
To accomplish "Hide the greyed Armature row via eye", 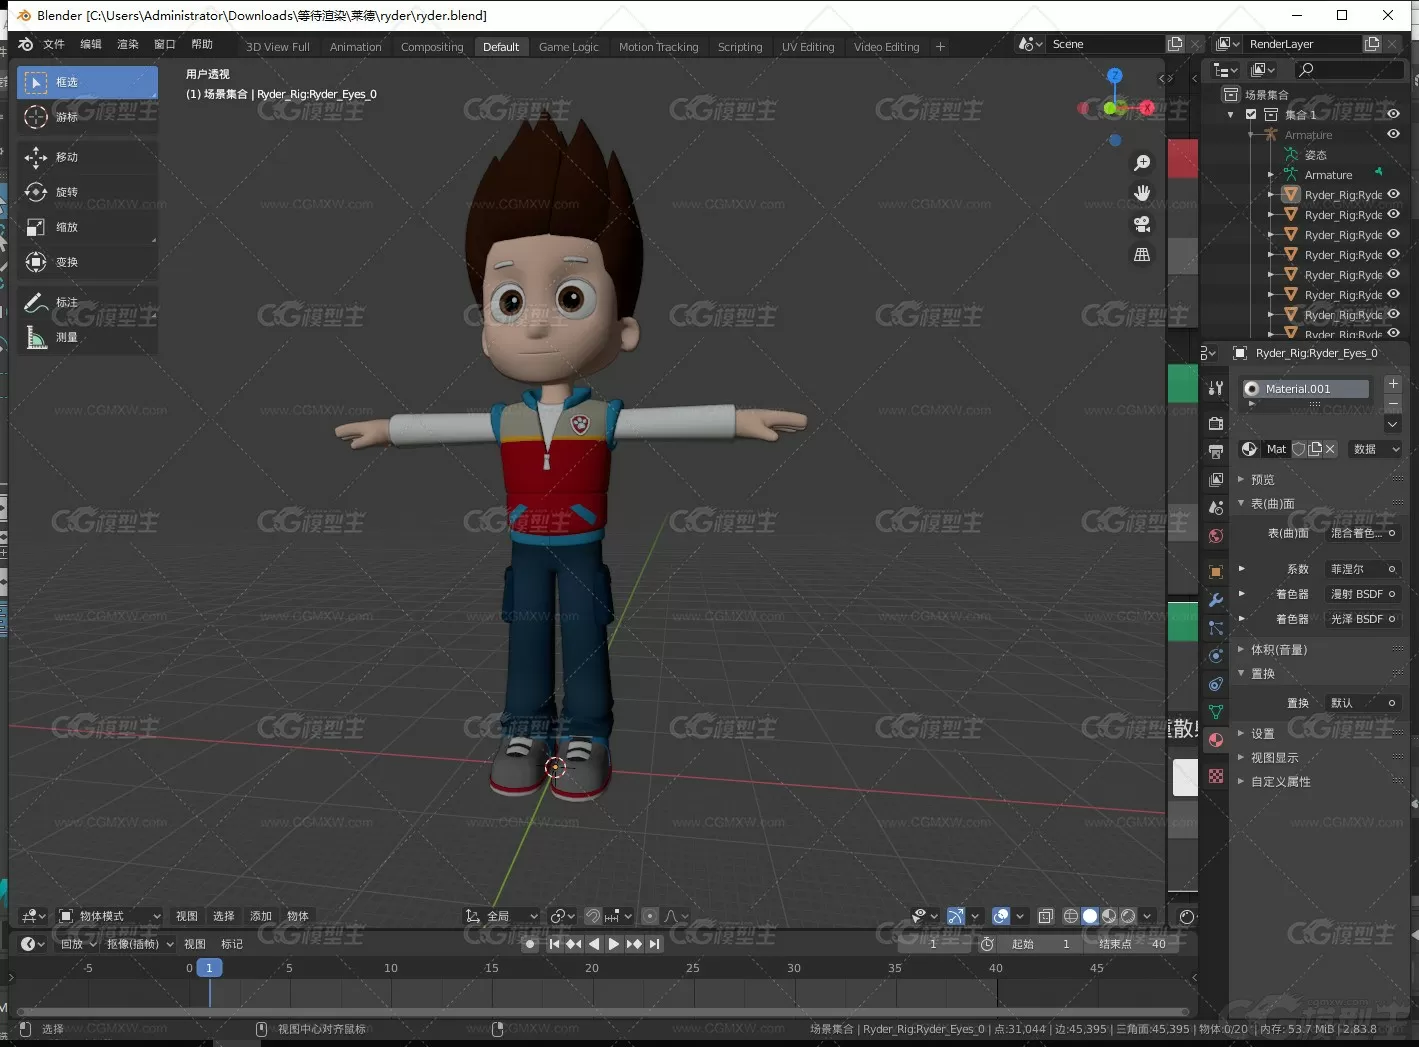I will 1393,134.
